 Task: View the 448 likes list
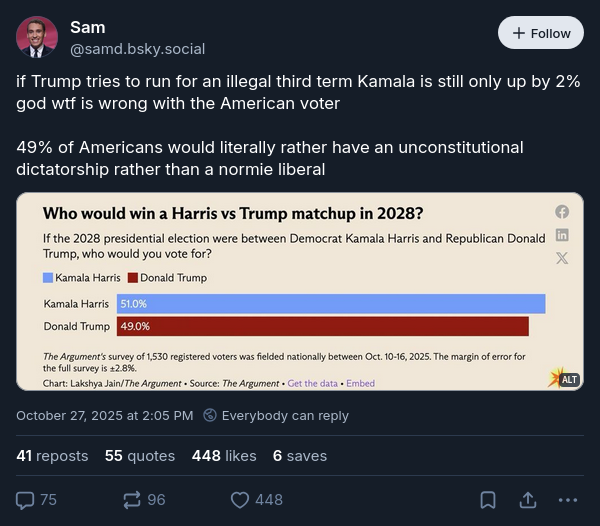(x=224, y=455)
